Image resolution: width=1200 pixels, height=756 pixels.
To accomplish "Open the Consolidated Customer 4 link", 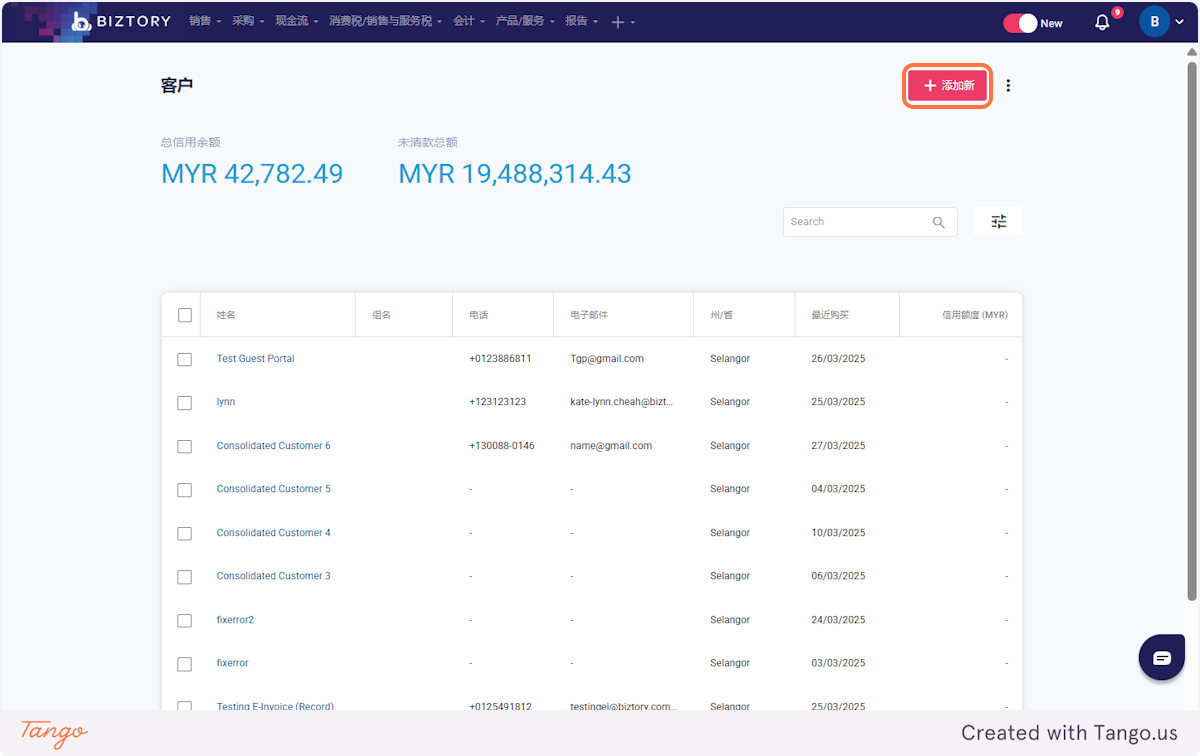I will click(273, 533).
